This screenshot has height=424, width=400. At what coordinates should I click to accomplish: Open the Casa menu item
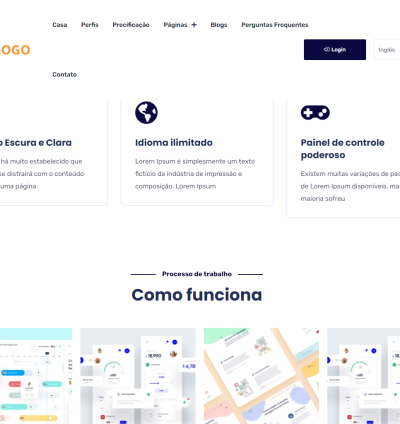click(60, 25)
